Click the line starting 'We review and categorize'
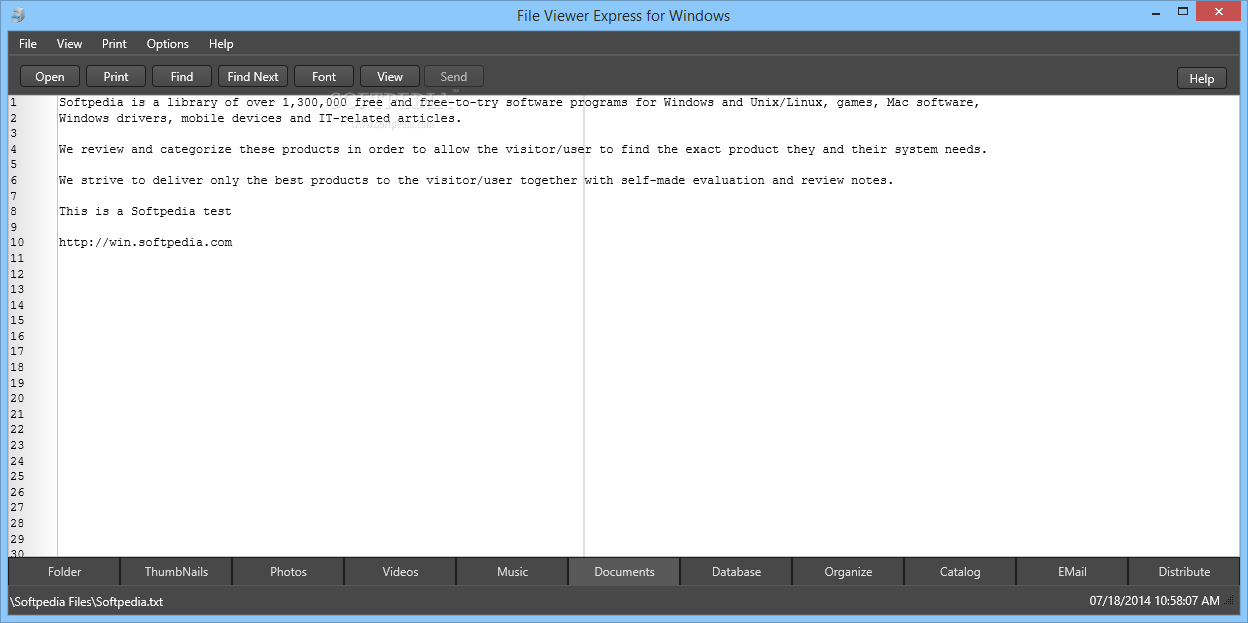1248x623 pixels. (x=523, y=149)
